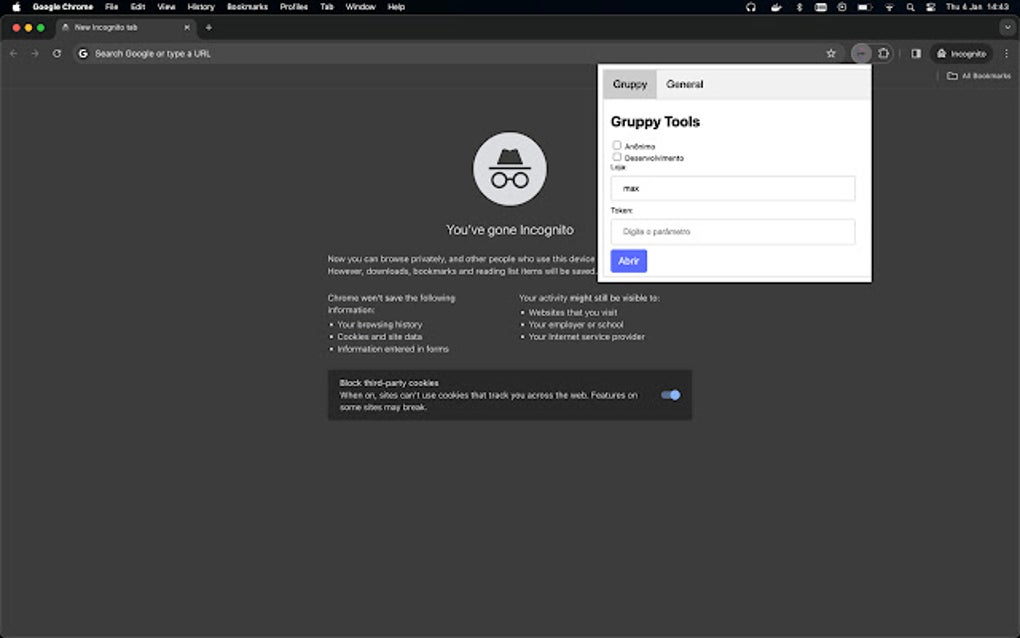Open the Bluetooth menu bar icon
Image resolution: width=1020 pixels, height=638 pixels.
[800, 7]
